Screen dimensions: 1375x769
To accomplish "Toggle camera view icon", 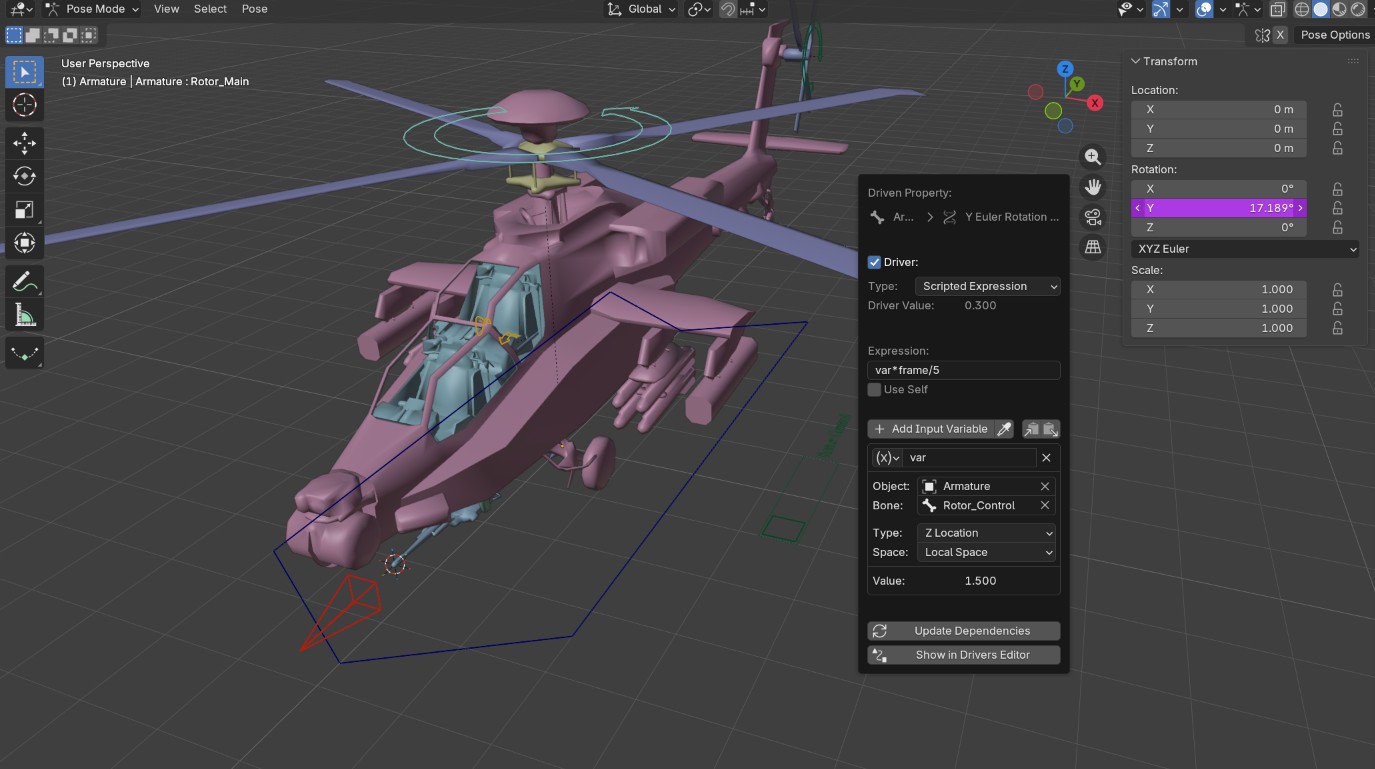I will pos(1093,217).
